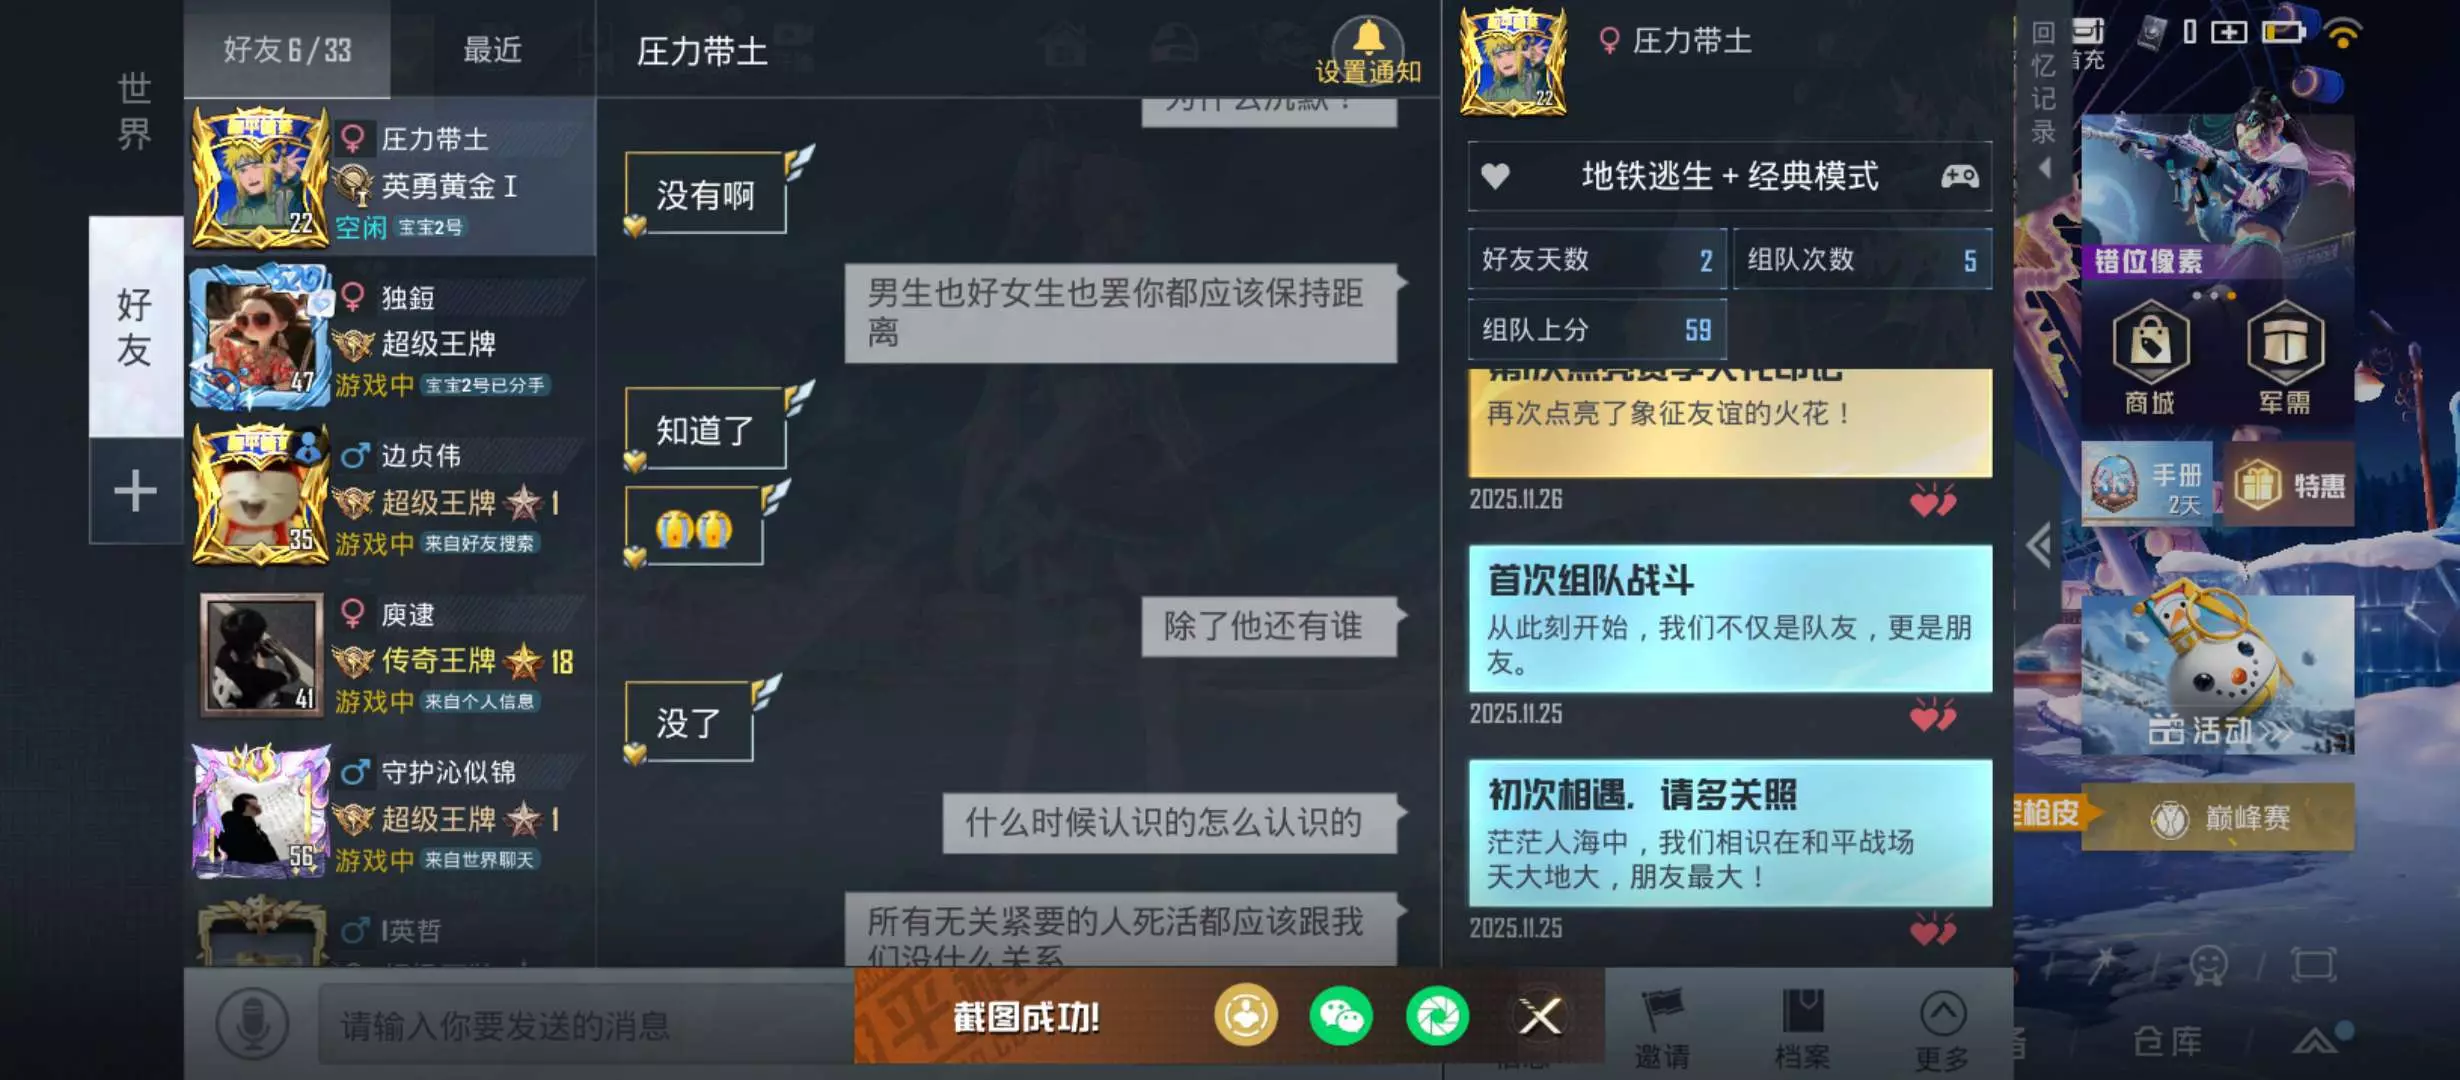Share screenshot via WeChat icon
The height and width of the screenshot is (1080, 2460).
pos(1341,1016)
